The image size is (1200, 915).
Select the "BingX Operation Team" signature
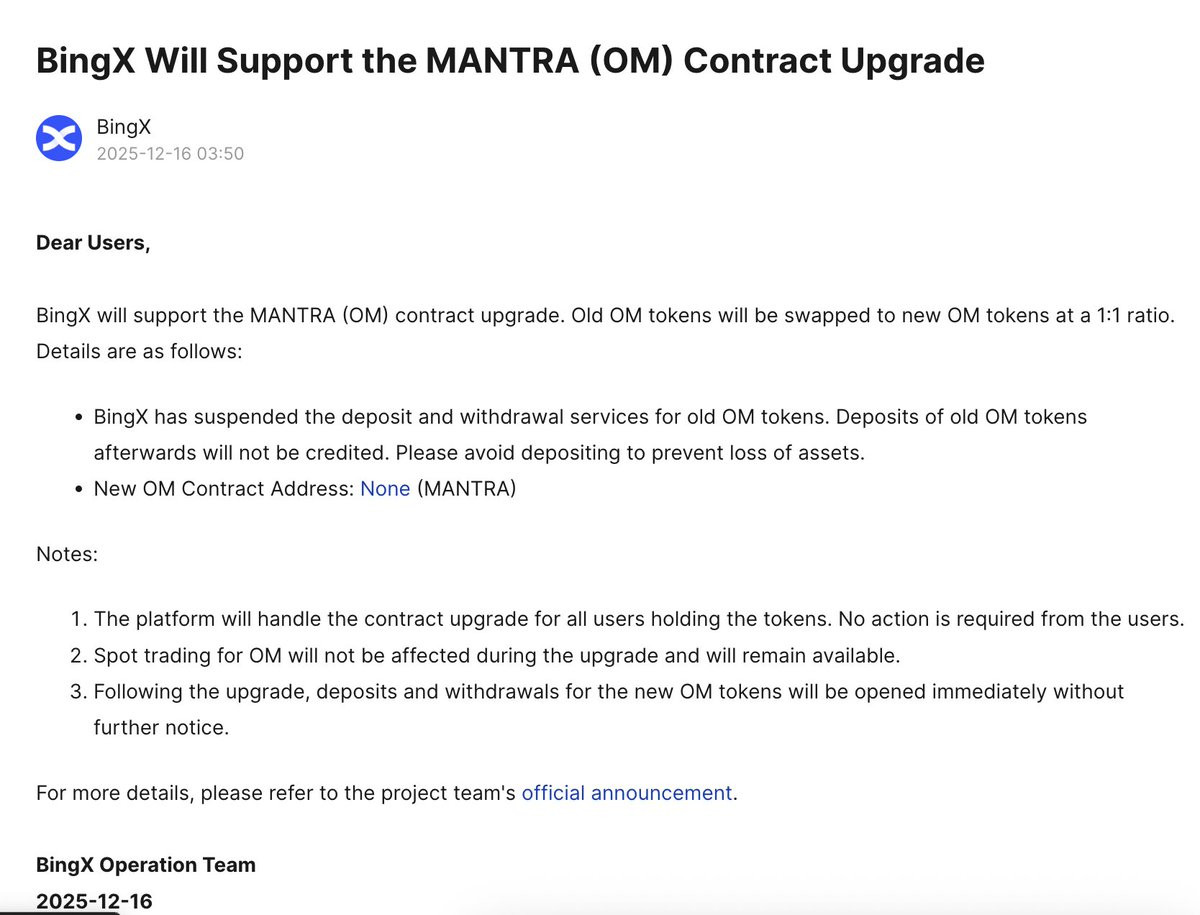[x=146, y=865]
